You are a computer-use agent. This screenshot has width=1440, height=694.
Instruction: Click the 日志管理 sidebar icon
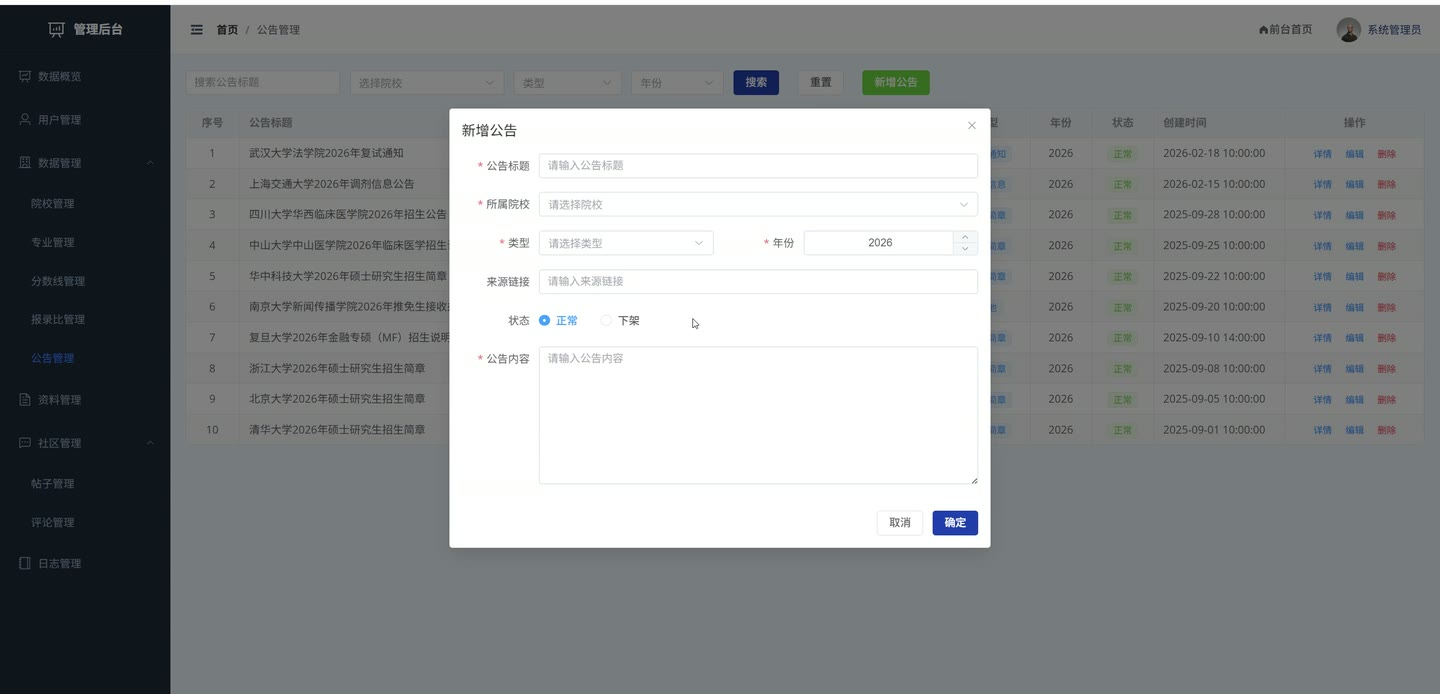pyautogui.click(x=25, y=563)
